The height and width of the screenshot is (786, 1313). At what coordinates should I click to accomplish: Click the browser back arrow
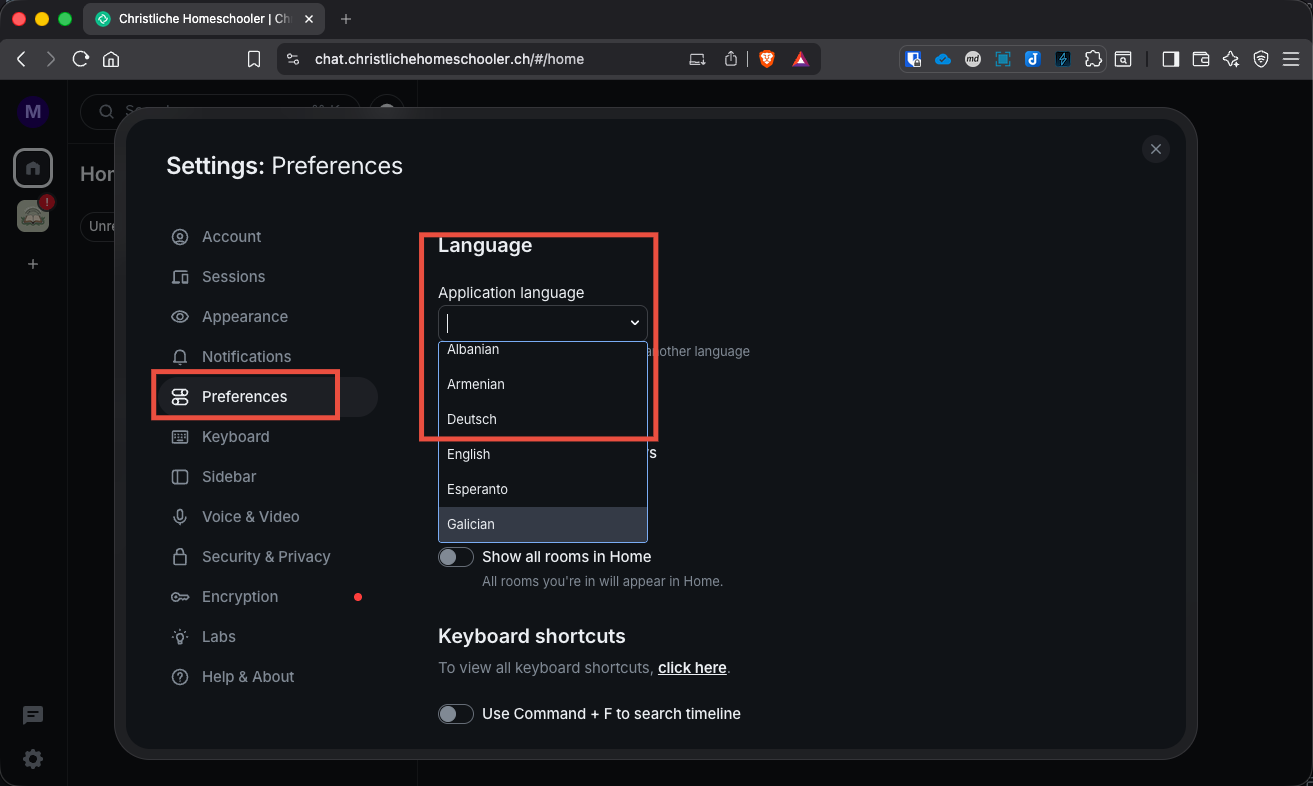21,59
